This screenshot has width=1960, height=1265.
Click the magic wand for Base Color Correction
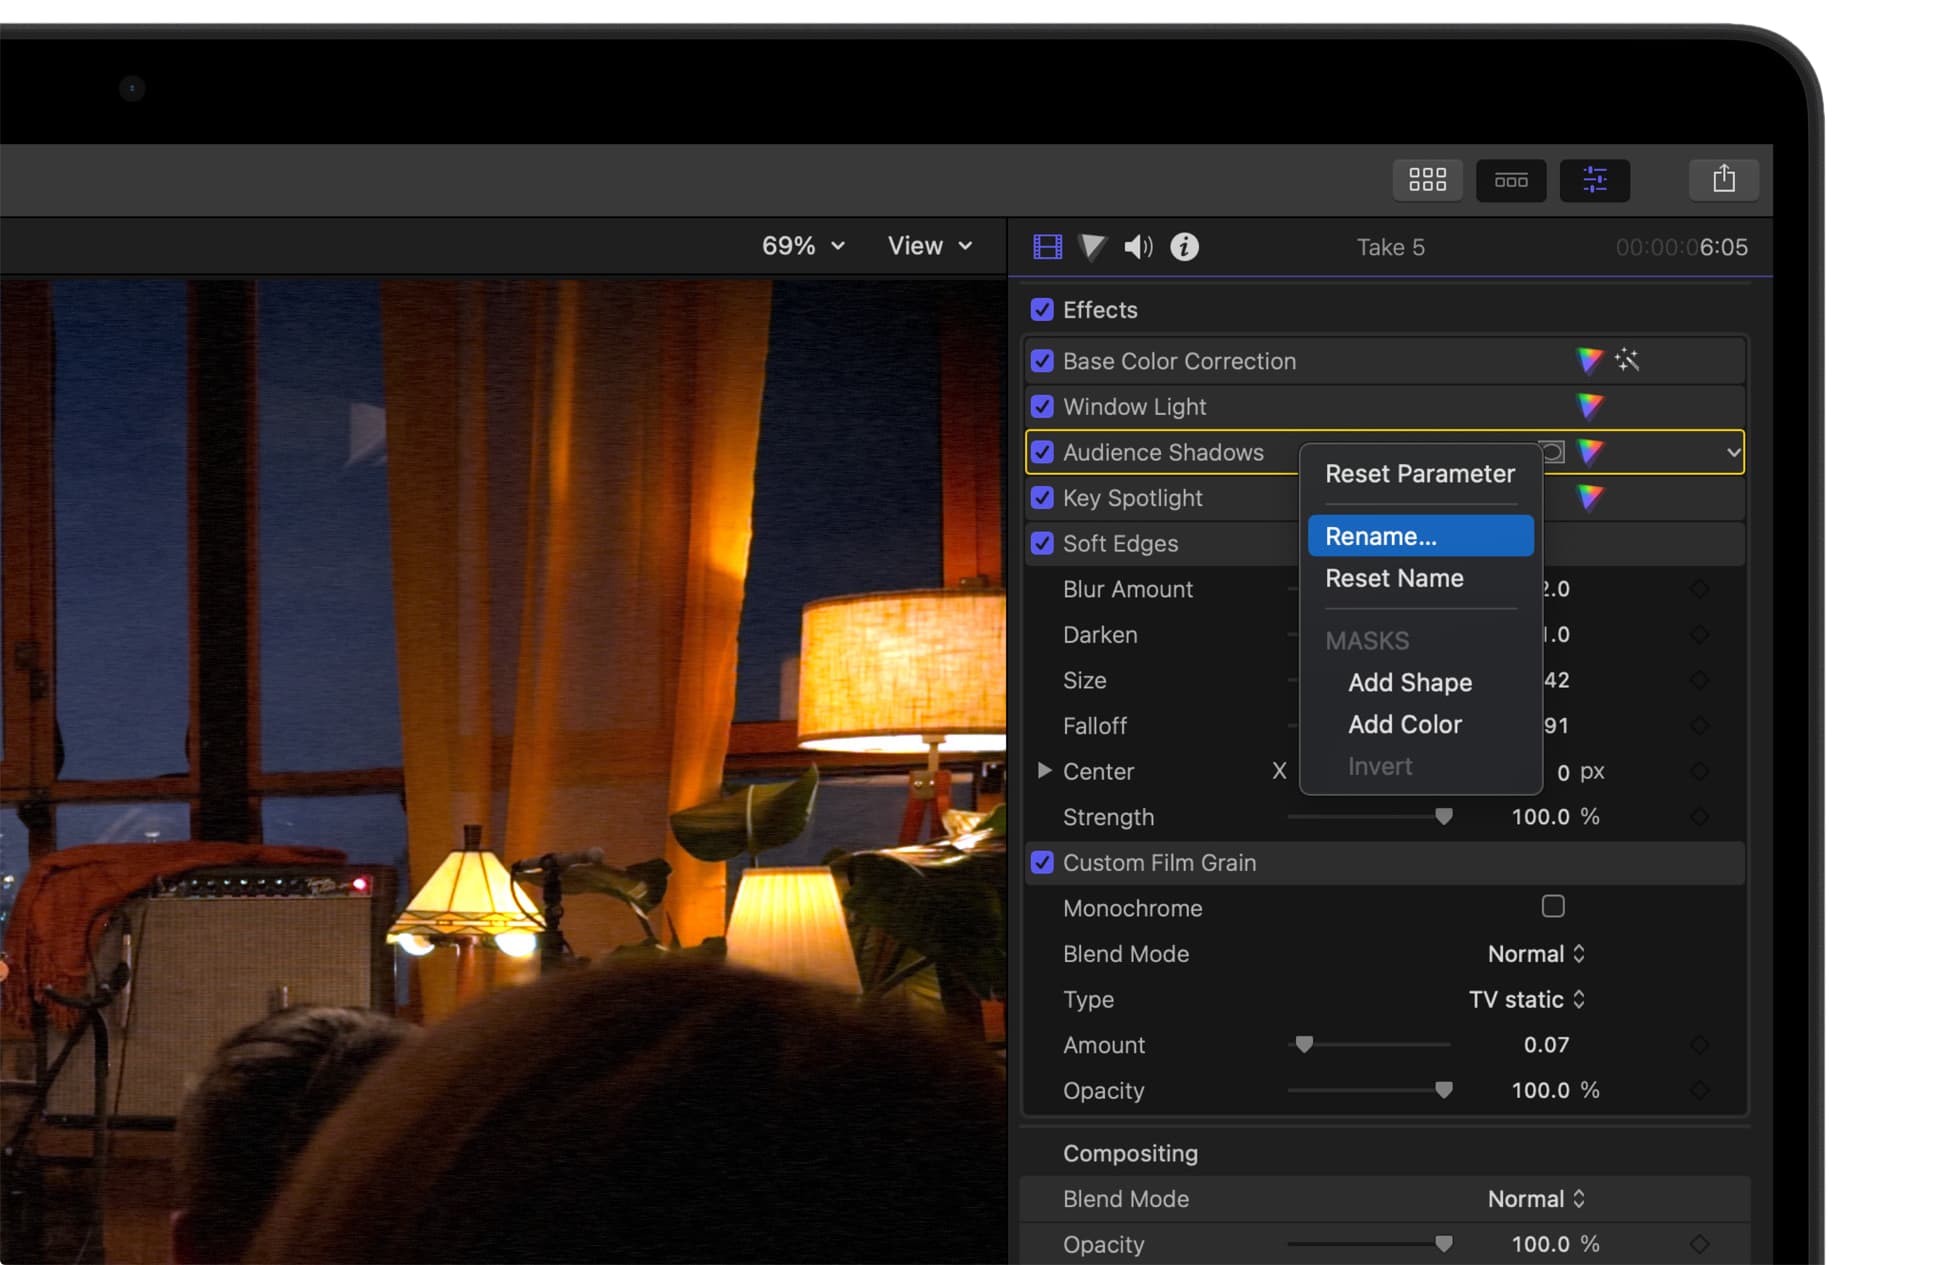(1627, 360)
